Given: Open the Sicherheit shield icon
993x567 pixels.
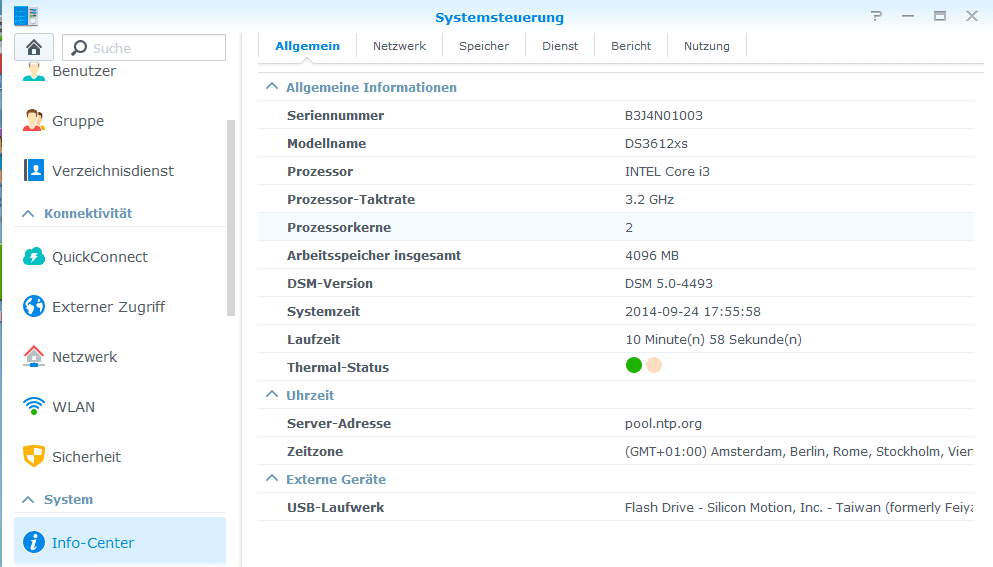Looking at the screenshot, I should pos(35,457).
